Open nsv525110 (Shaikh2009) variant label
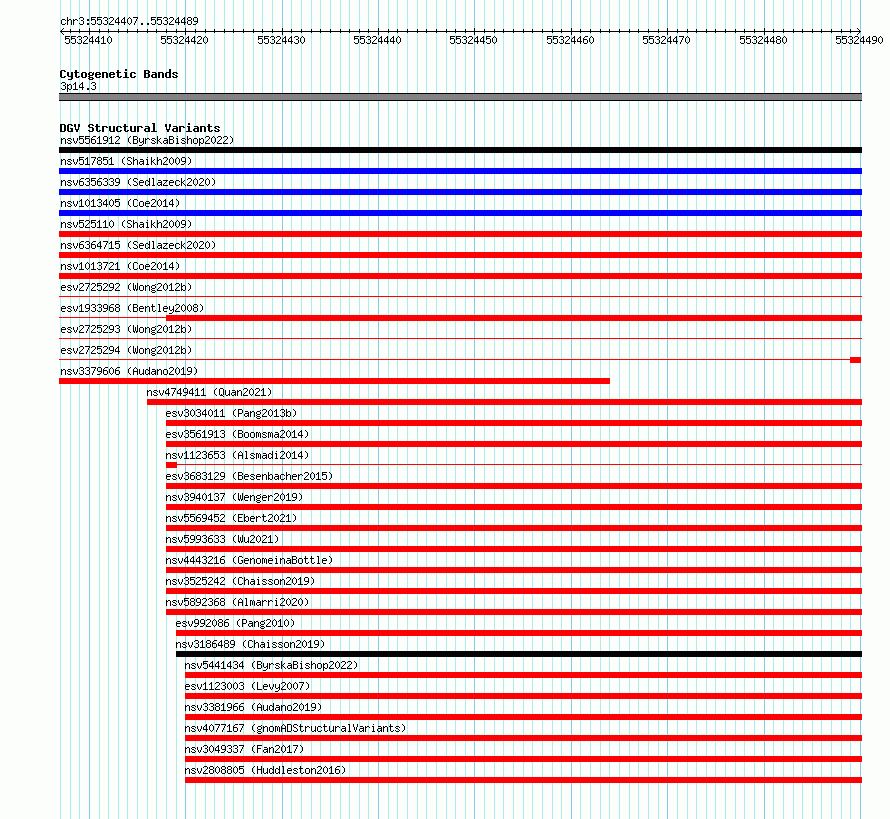The width and height of the screenshot is (890, 819). (x=126, y=224)
